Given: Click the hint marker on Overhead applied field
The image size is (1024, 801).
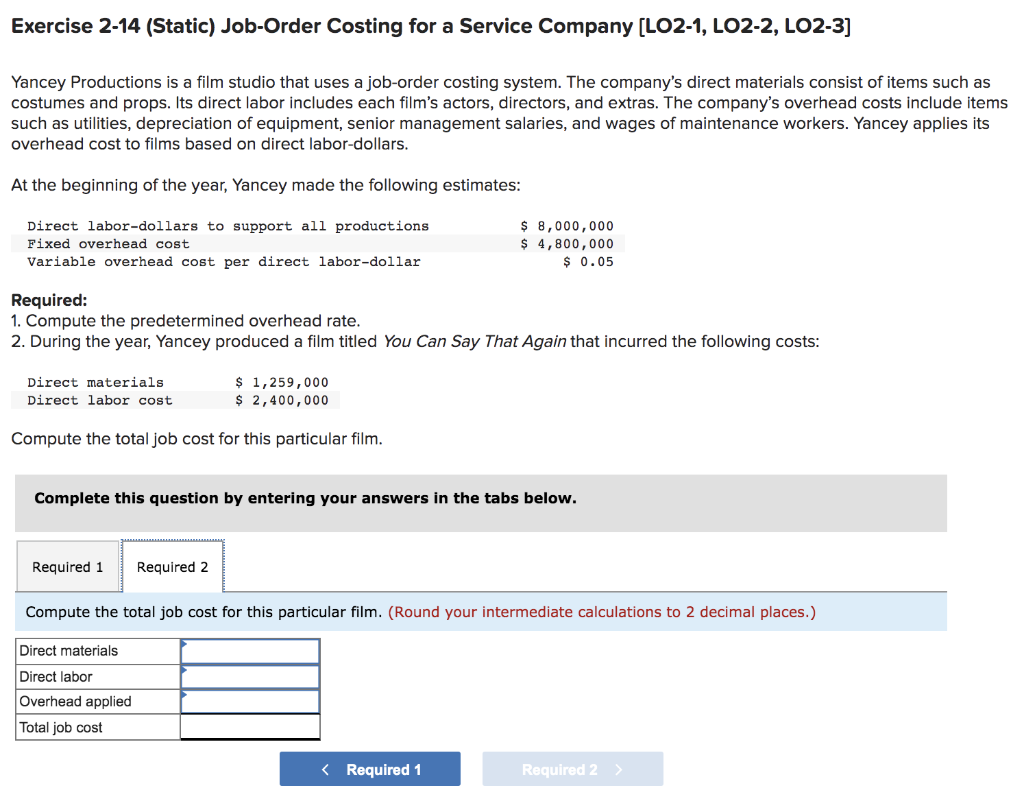Looking at the screenshot, I should click(186, 695).
